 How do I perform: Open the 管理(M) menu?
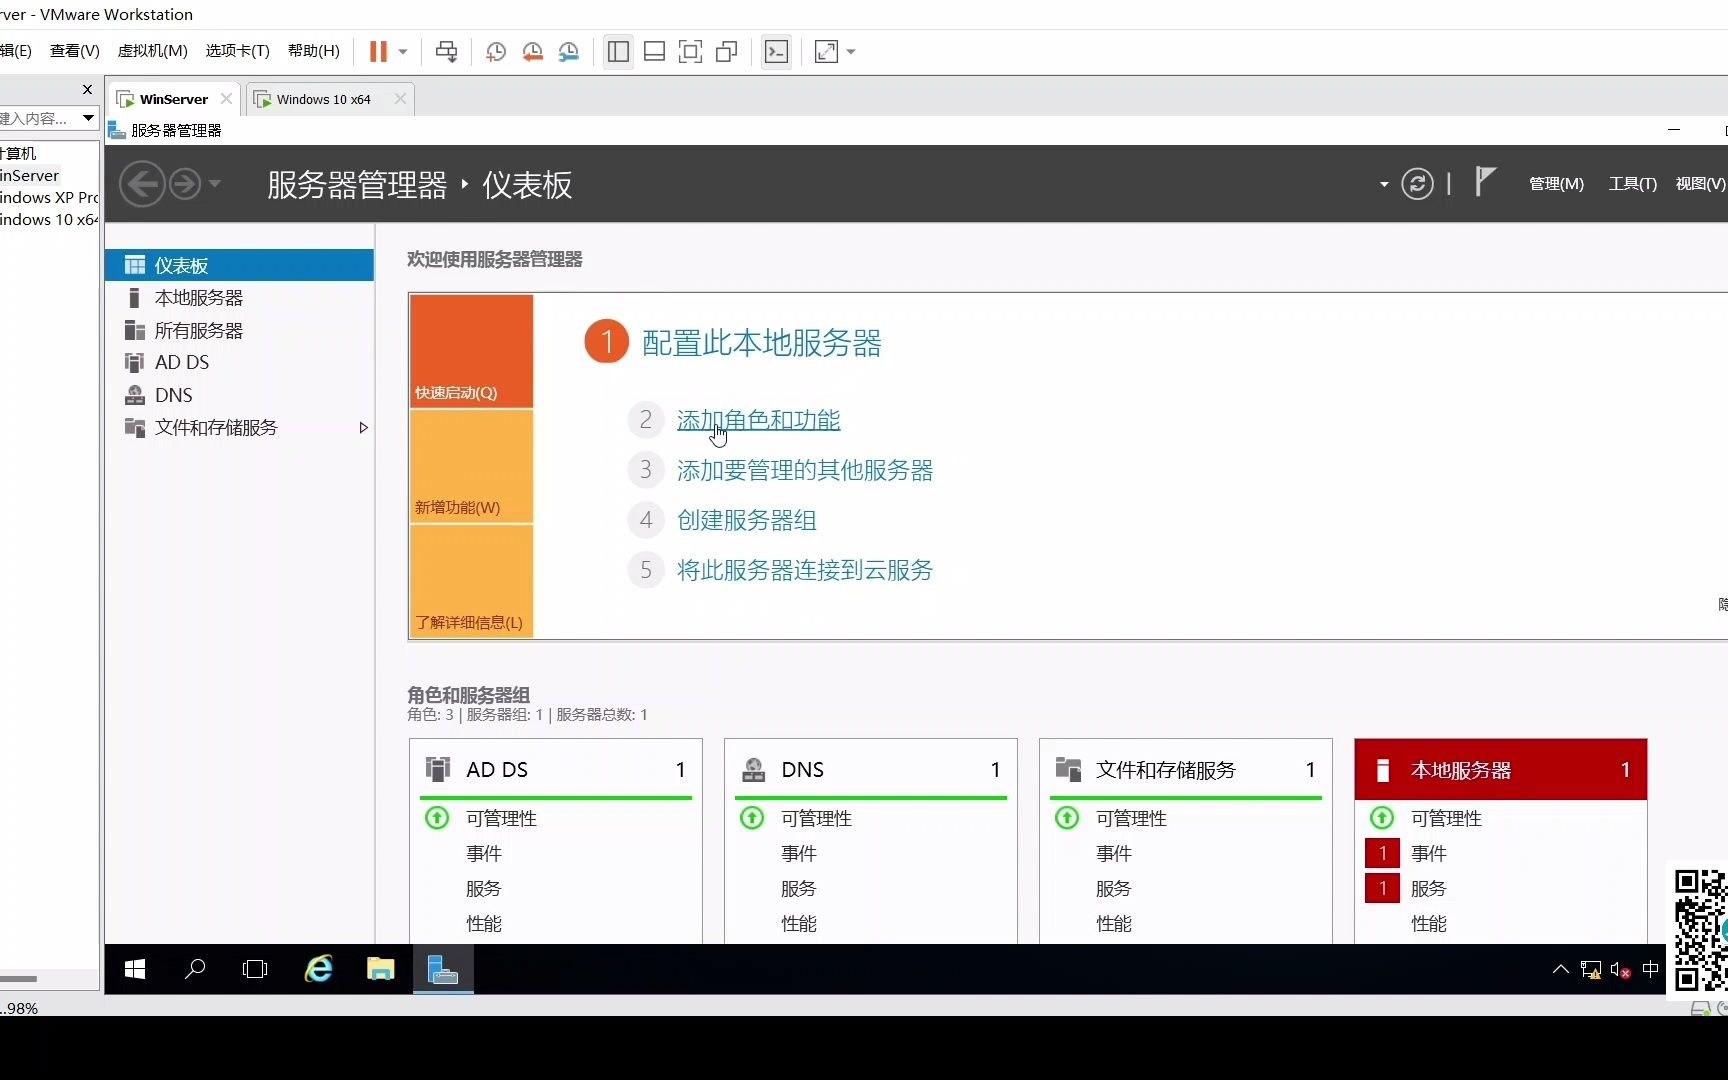(1556, 184)
